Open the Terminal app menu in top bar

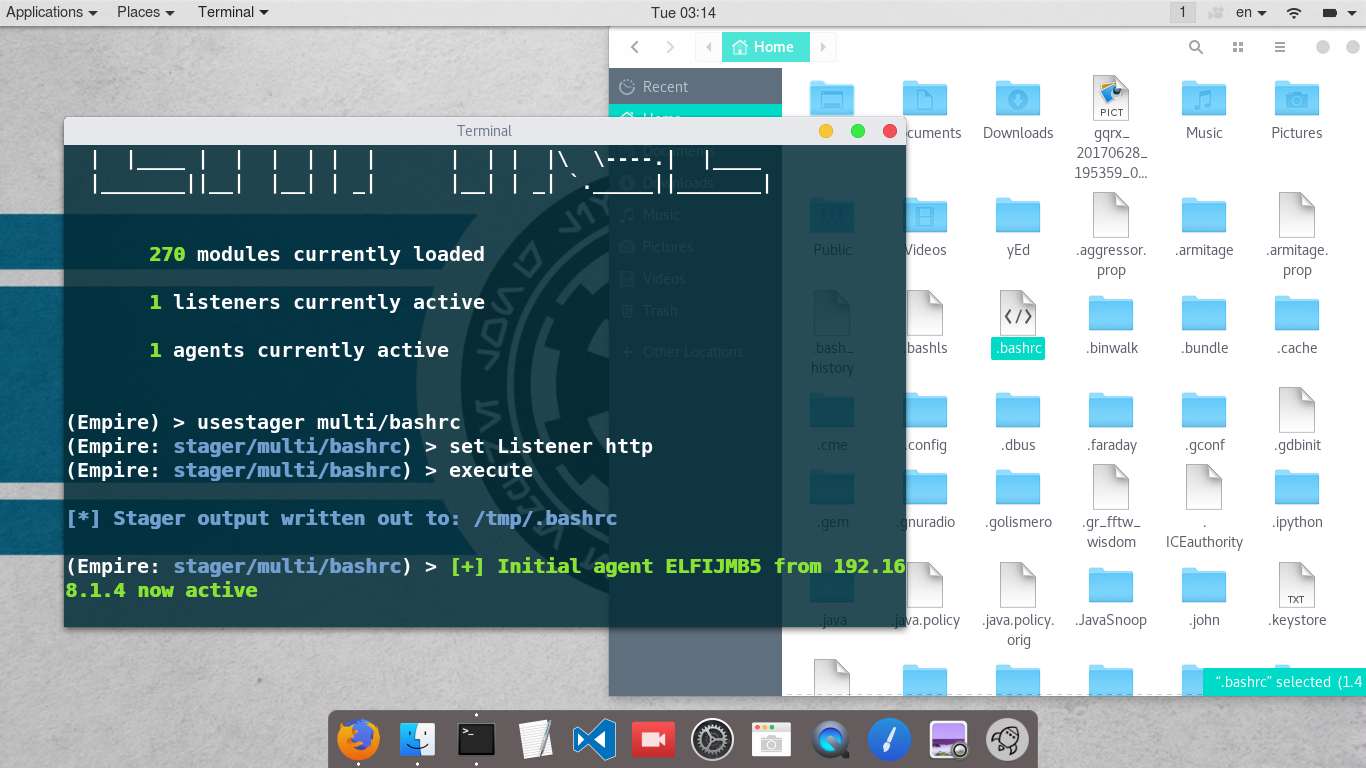(233, 12)
